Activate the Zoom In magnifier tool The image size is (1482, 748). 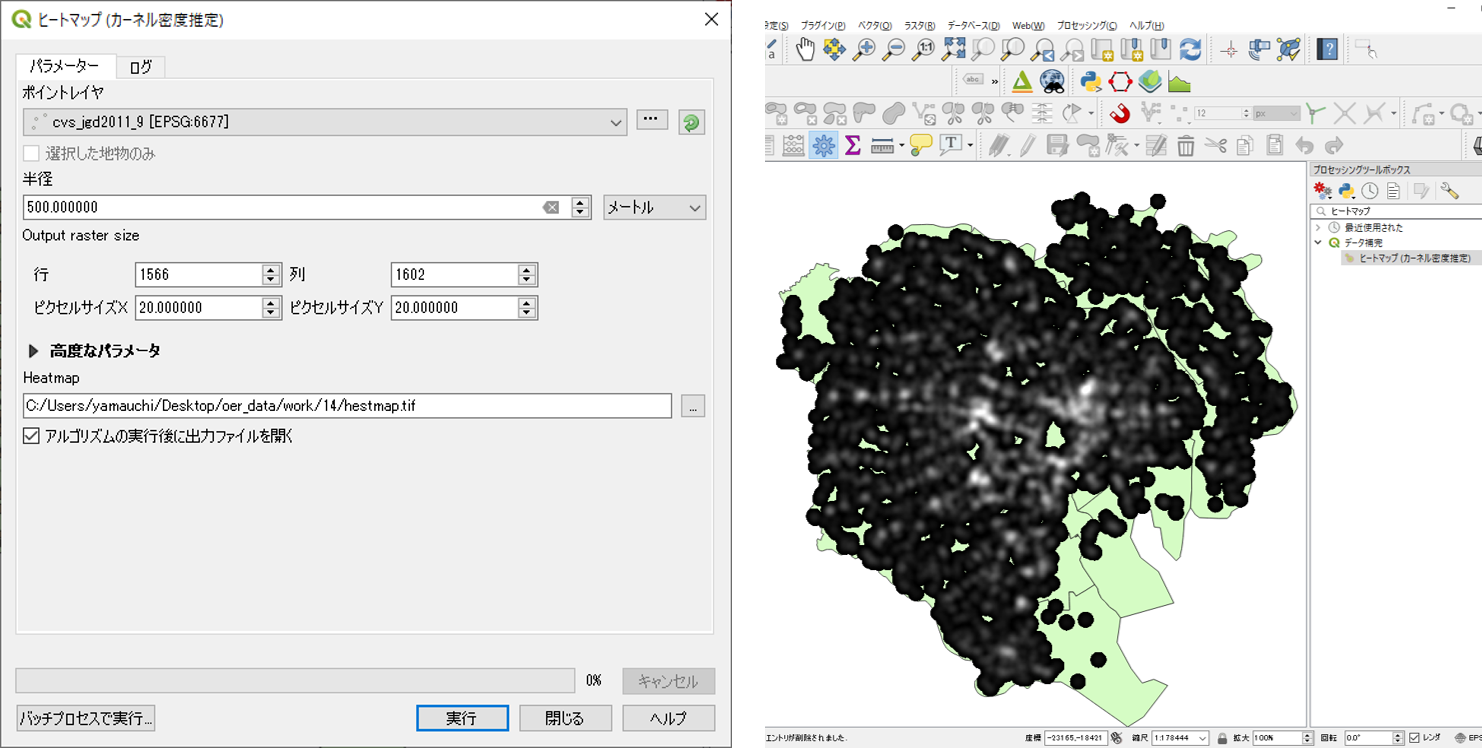point(864,49)
